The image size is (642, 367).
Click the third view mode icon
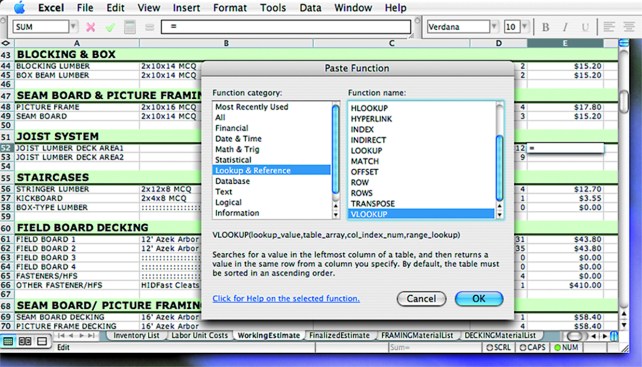click(42, 341)
